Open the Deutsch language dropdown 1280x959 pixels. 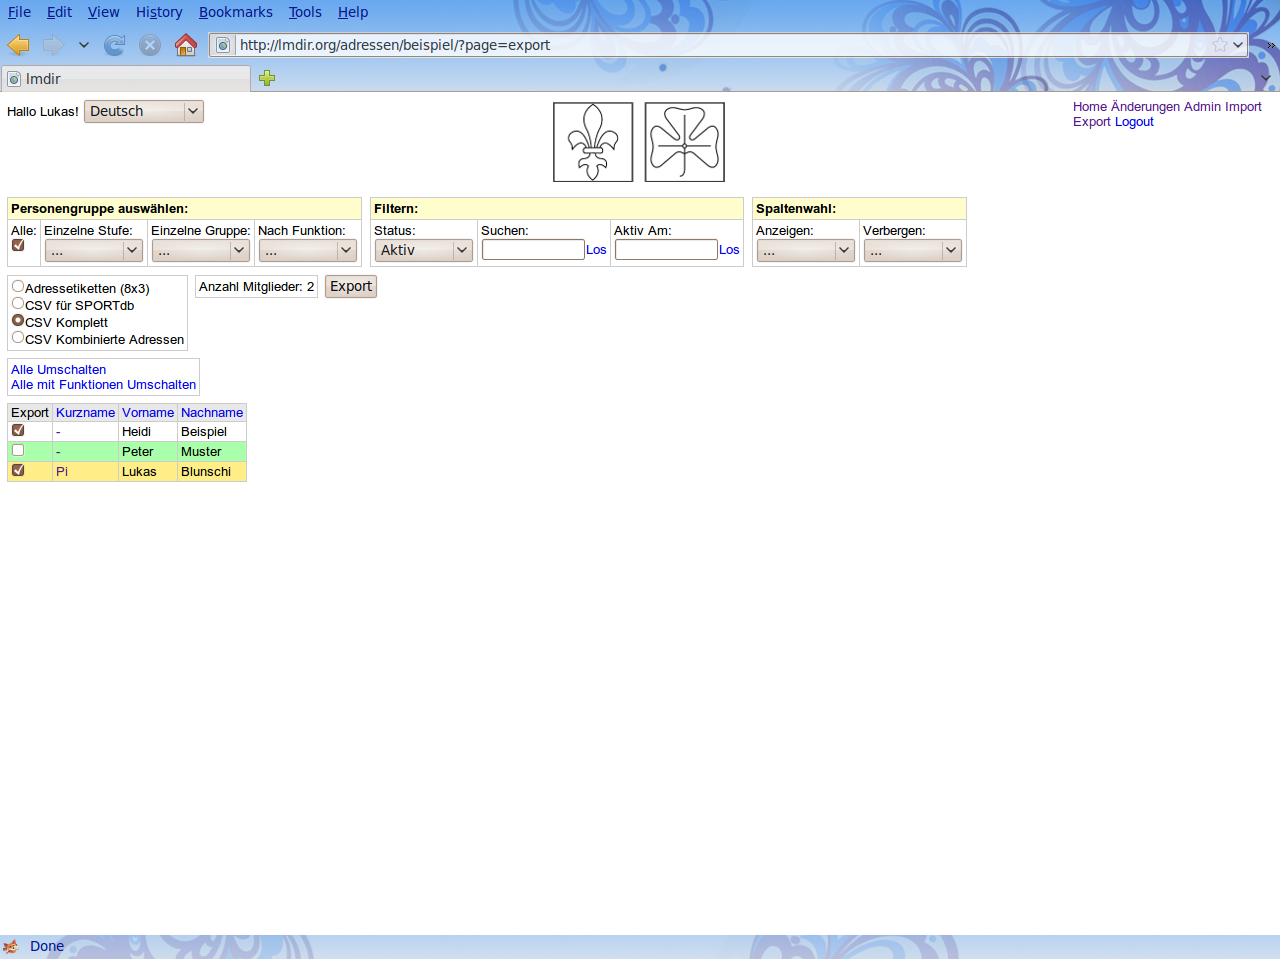coord(144,111)
